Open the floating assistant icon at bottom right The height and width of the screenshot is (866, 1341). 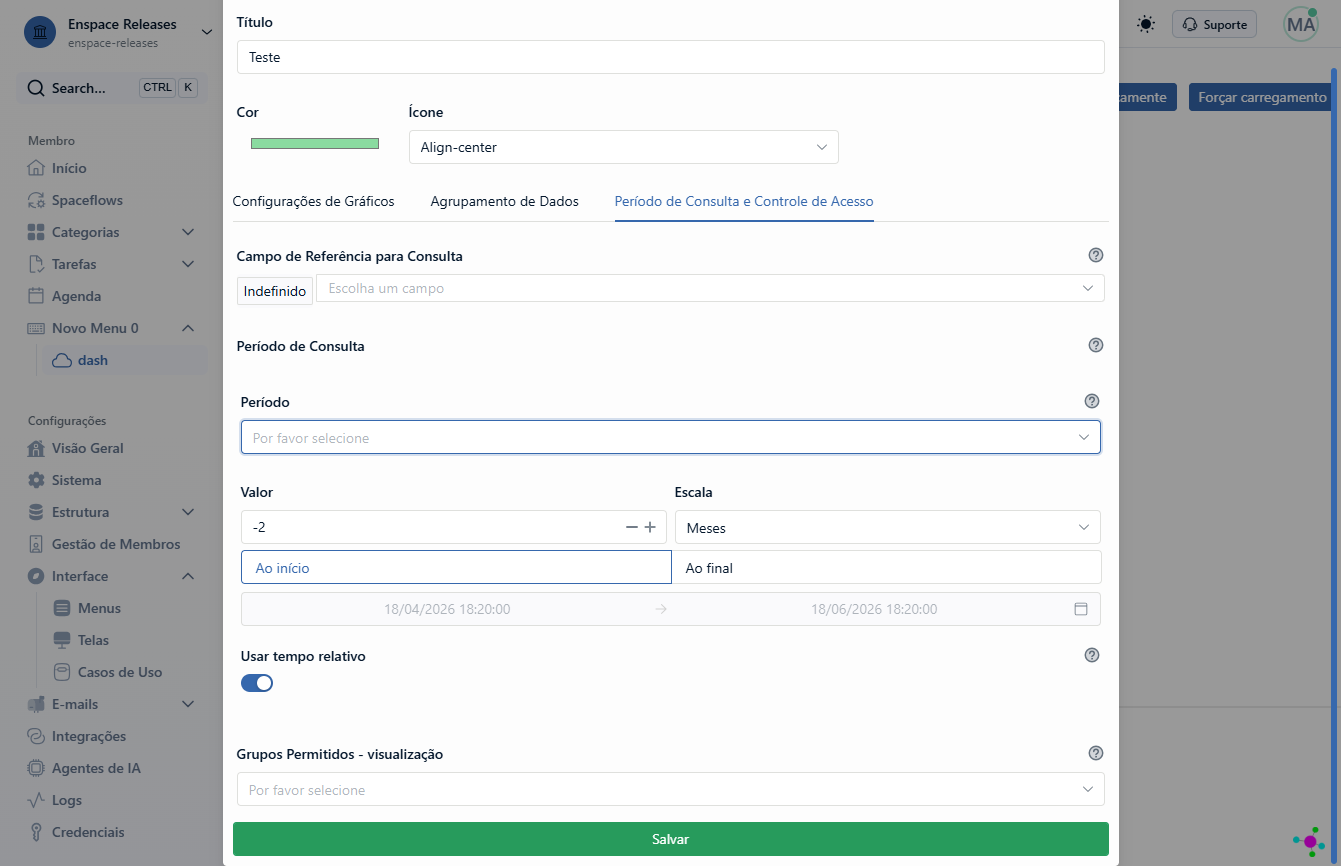click(1308, 842)
